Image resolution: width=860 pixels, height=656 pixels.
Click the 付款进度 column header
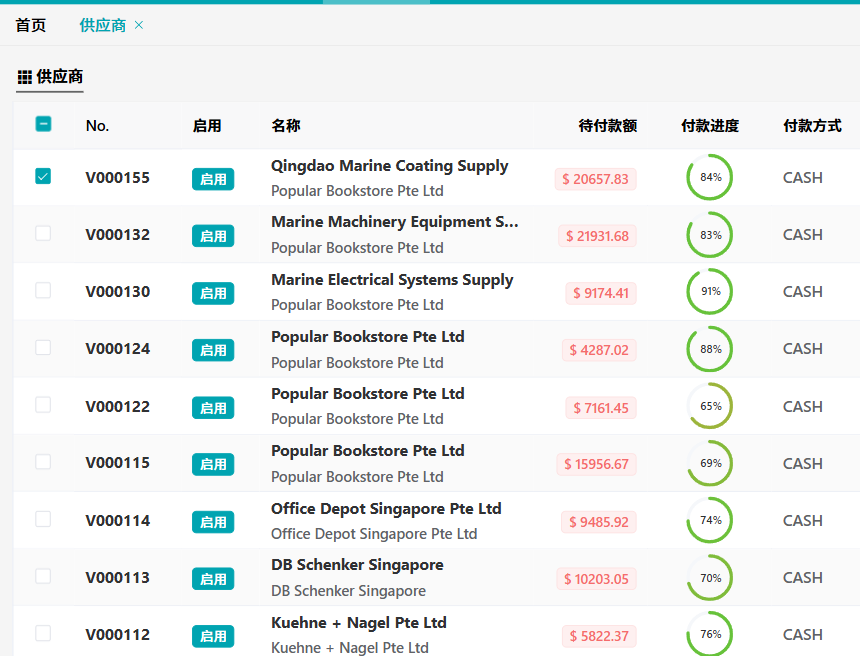(710, 126)
